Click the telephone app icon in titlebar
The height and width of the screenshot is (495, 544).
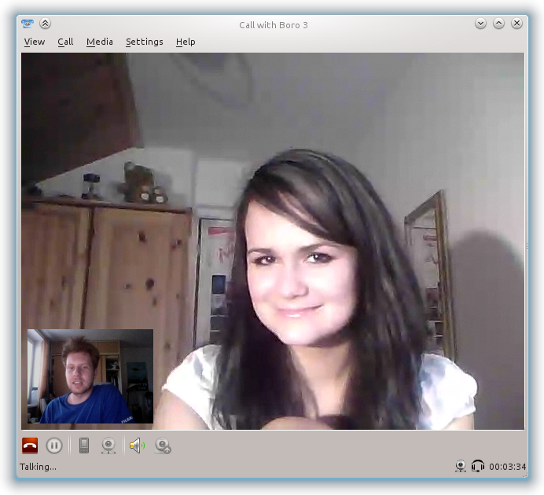[x=27, y=24]
